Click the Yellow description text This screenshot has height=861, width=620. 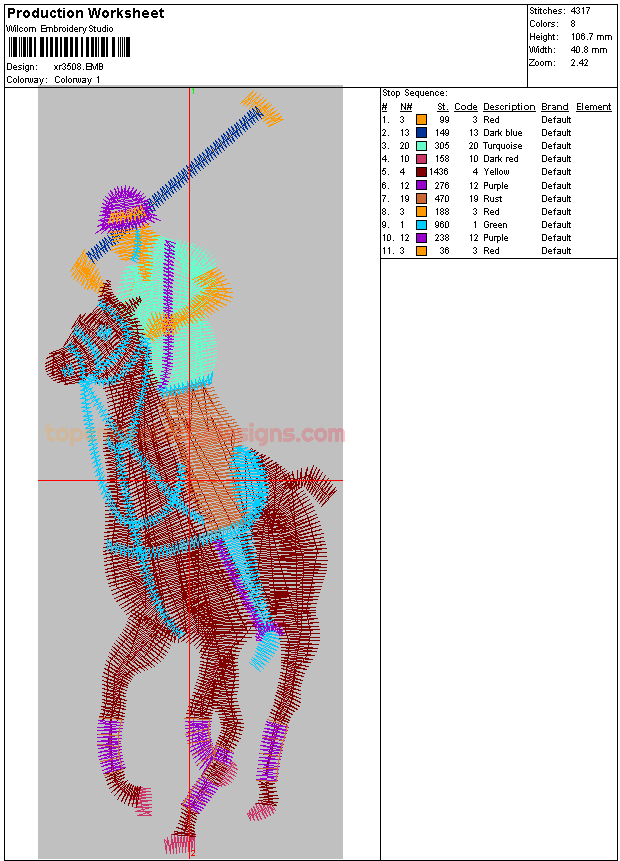pos(496,172)
